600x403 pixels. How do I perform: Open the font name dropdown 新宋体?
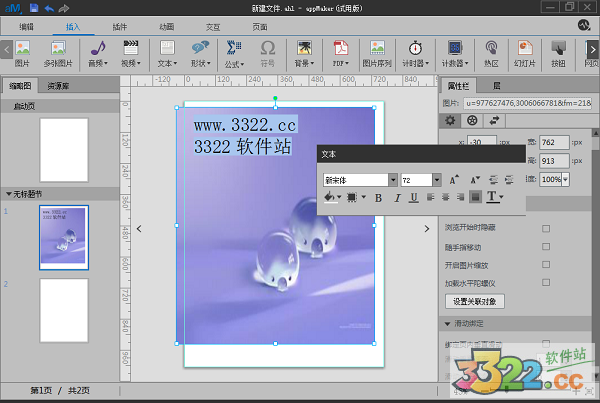tap(359, 180)
